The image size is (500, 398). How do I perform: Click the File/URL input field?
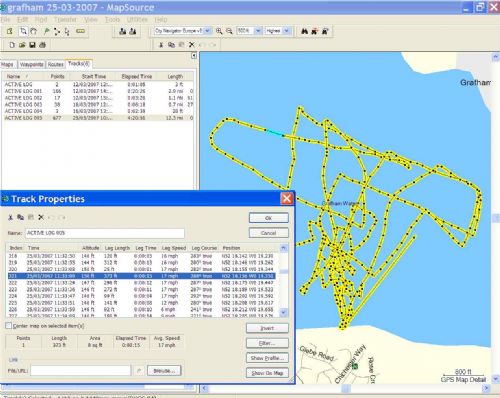pyautogui.click(x=80, y=370)
